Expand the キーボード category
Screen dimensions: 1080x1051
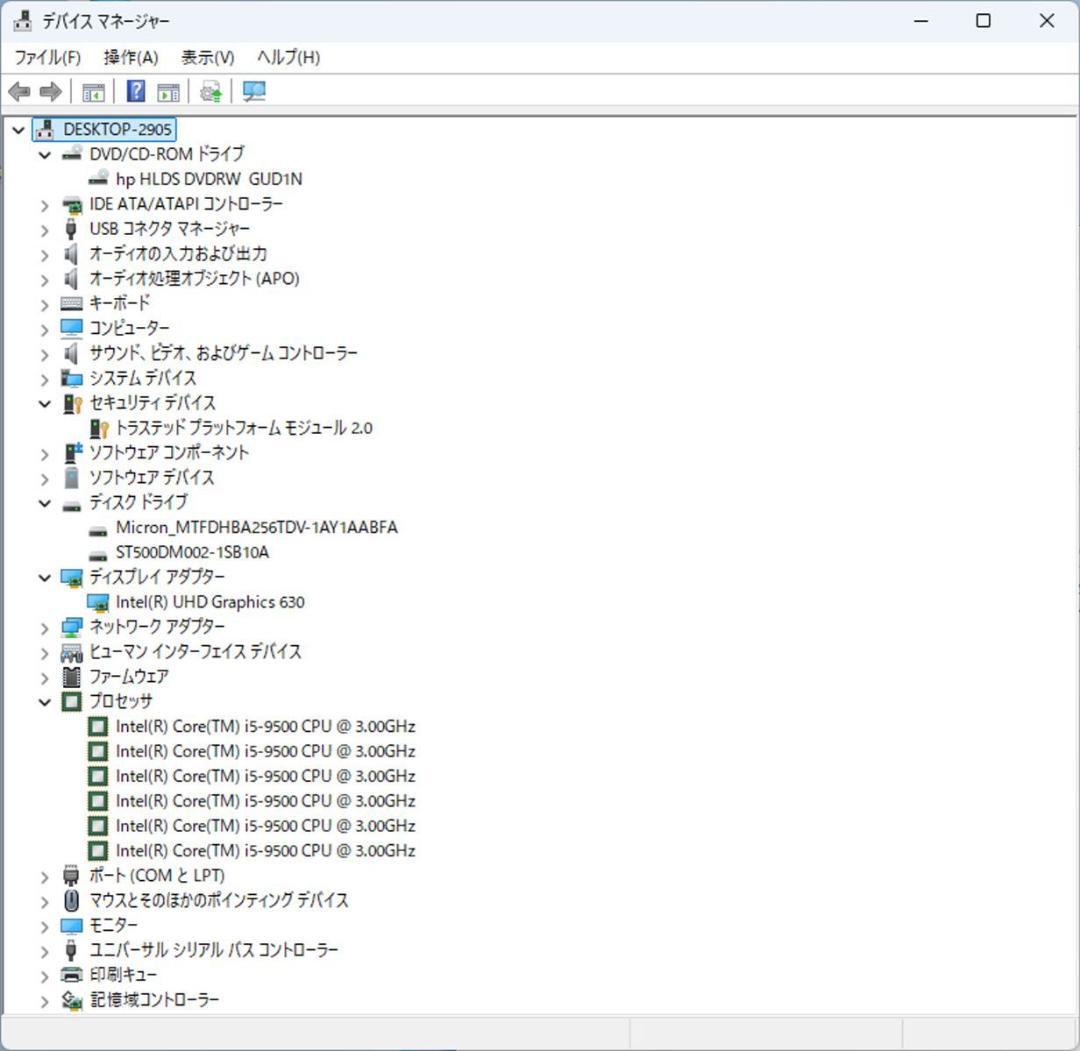click(44, 303)
